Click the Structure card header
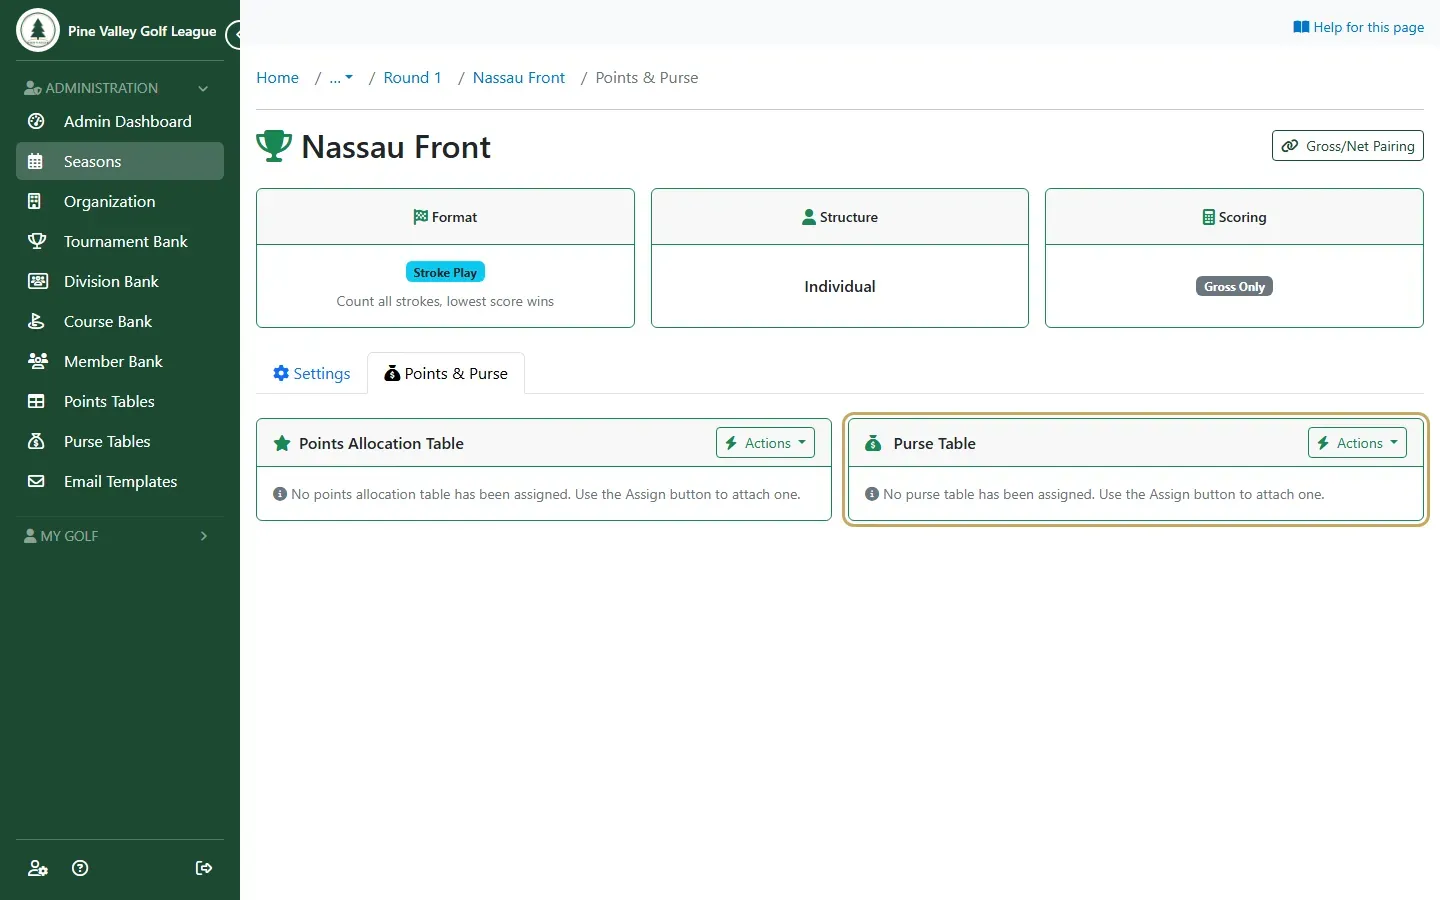 click(840, 217)
